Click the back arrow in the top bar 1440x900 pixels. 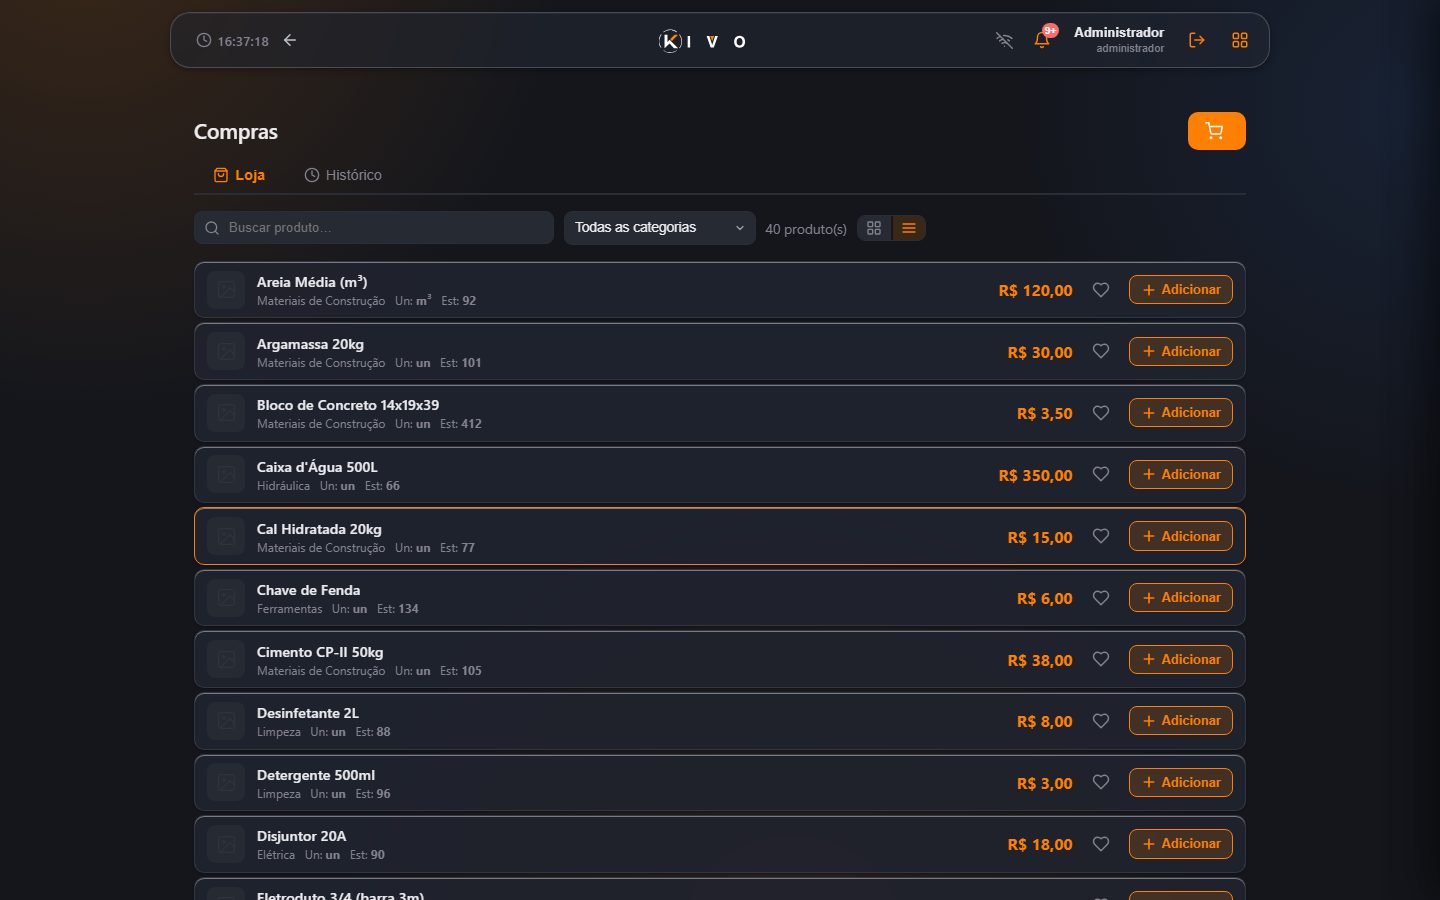click(290, 40)
